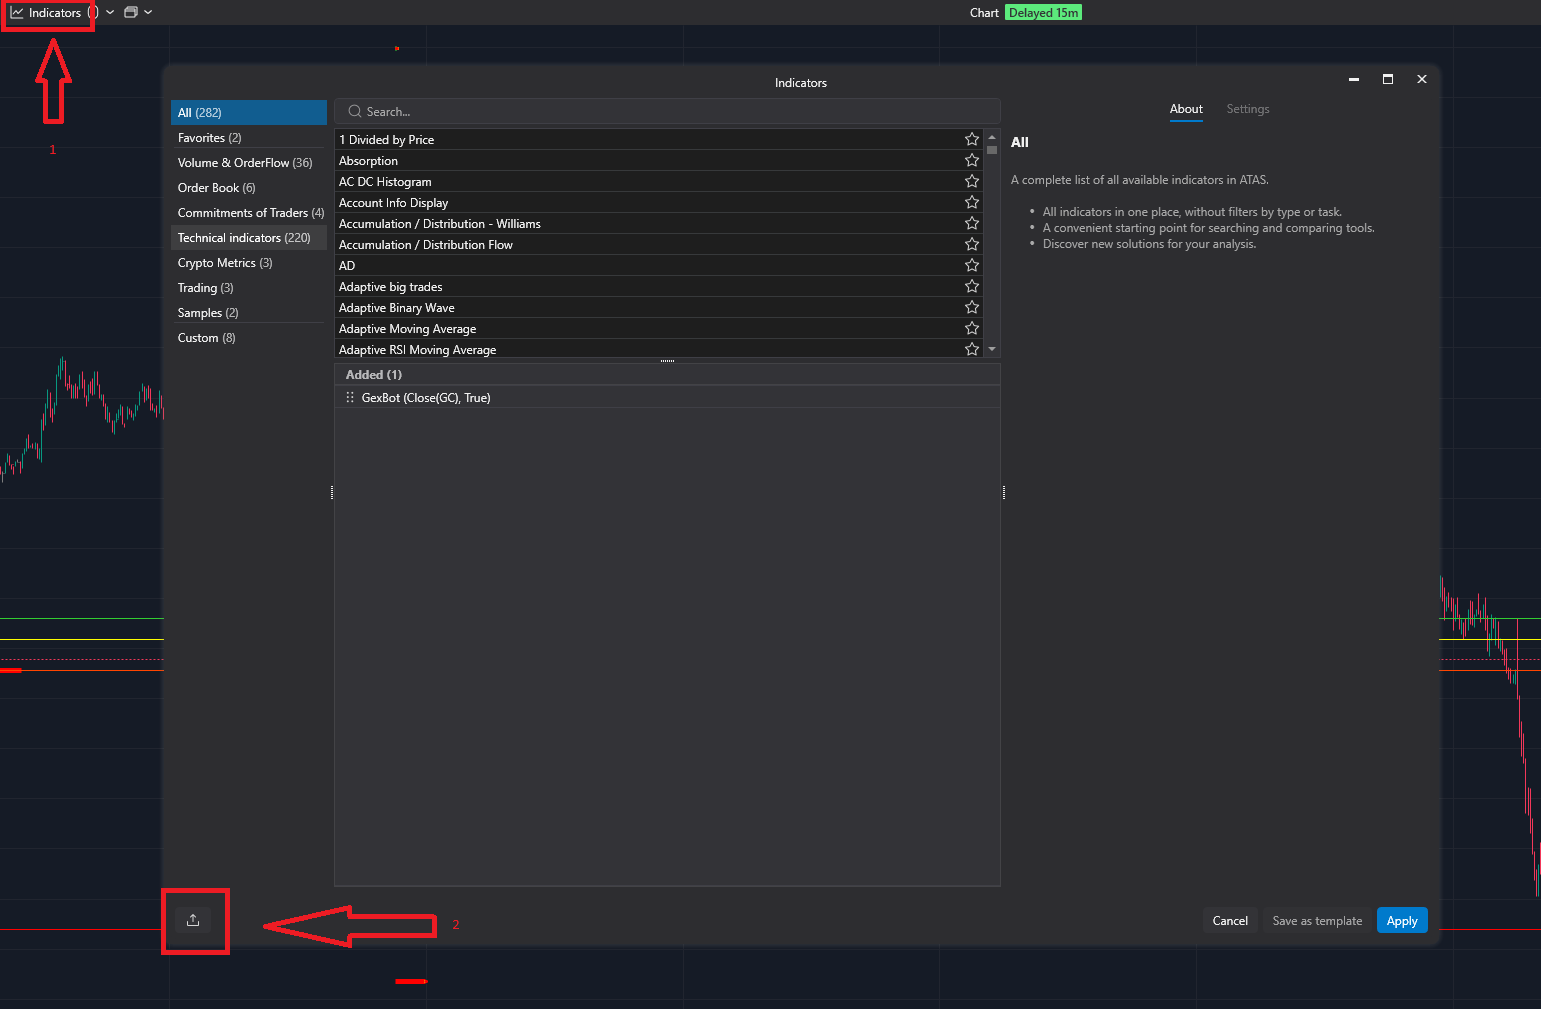The height and width of the screenshot is (1009, 1541).
Task: Open the Indicators toolbar button on chart
Action: tap(46, 13)
